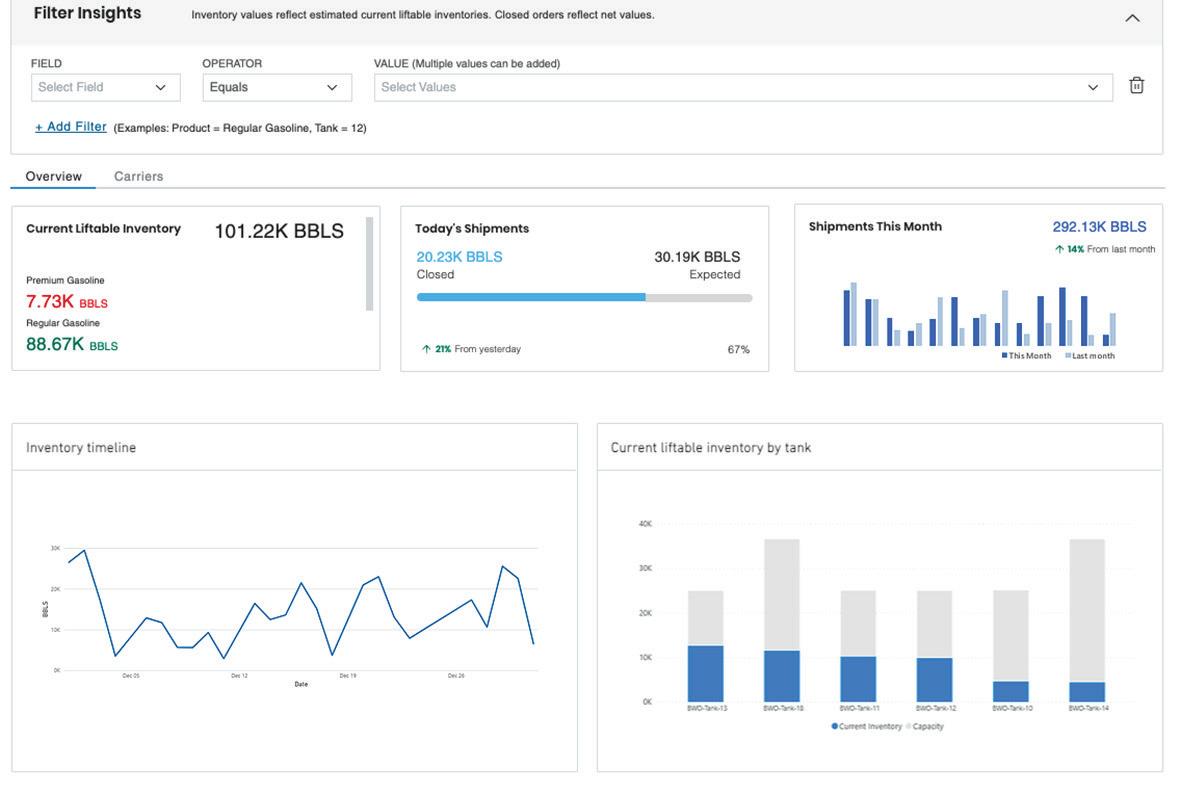The height and width of the screenshot is (791, 1181).
Task: Open the Select Values dropdown
Action: point(743,87)
